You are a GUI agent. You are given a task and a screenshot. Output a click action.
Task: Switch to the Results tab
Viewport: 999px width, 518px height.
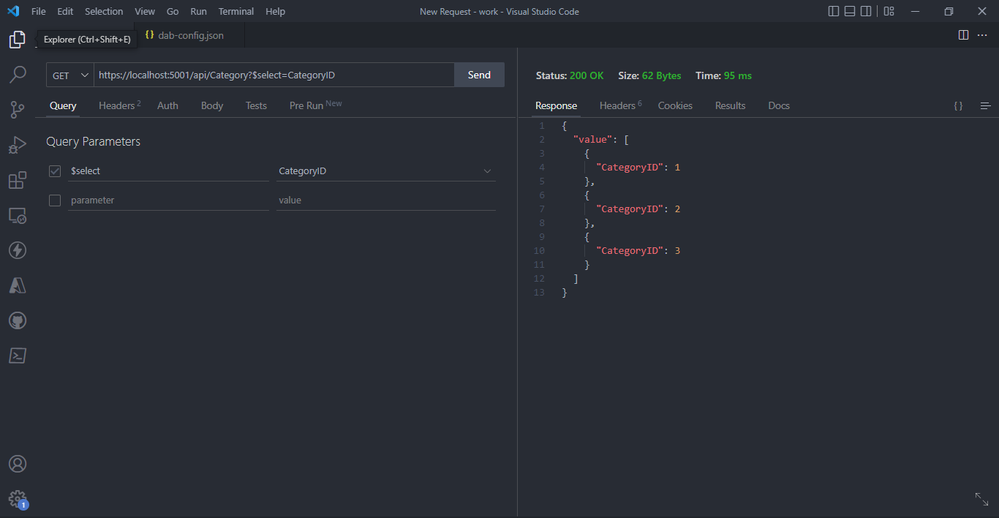pos(730,106)
